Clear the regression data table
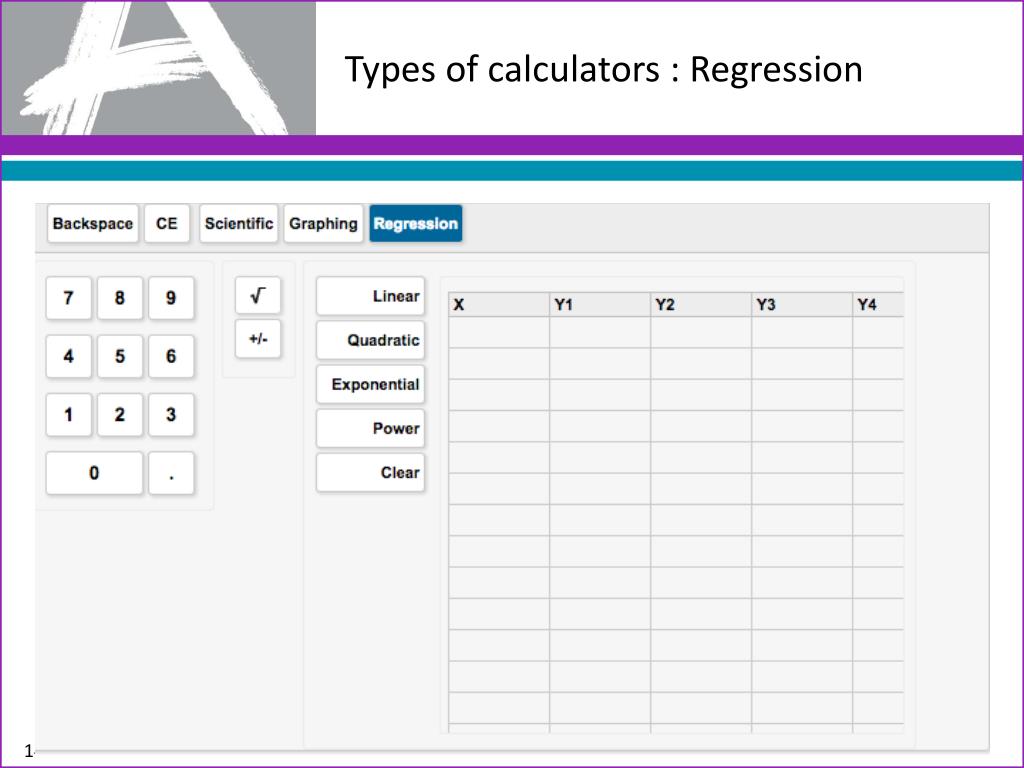 coord(371,472)
